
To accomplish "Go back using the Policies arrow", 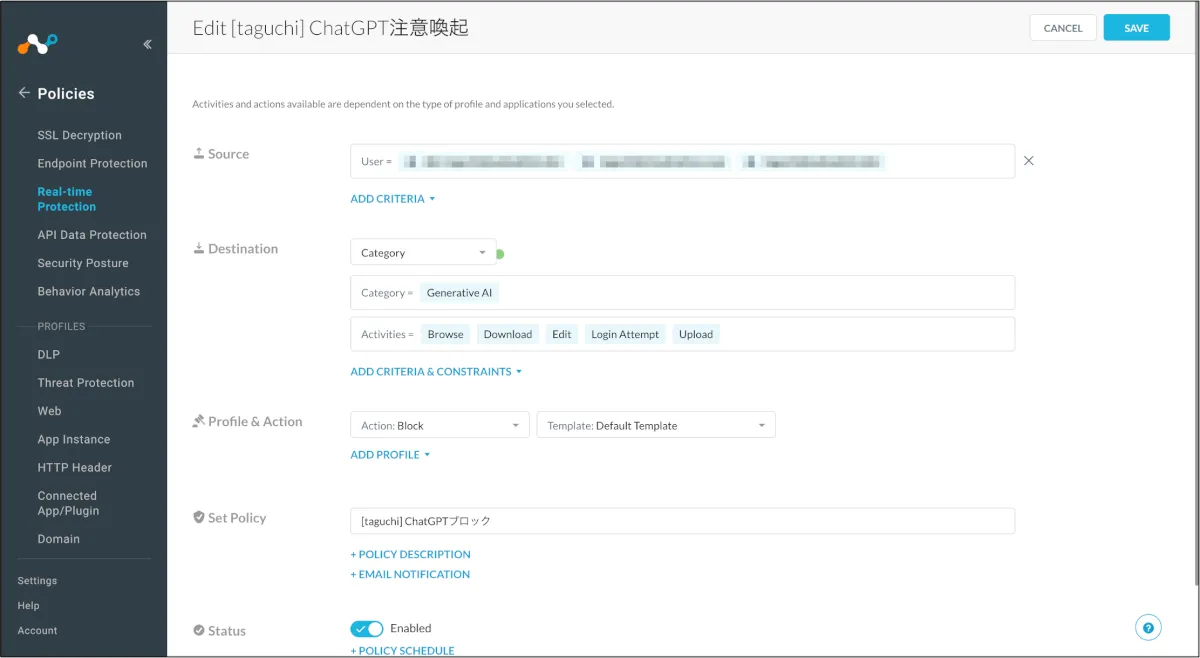I will (x=24, y=93).
